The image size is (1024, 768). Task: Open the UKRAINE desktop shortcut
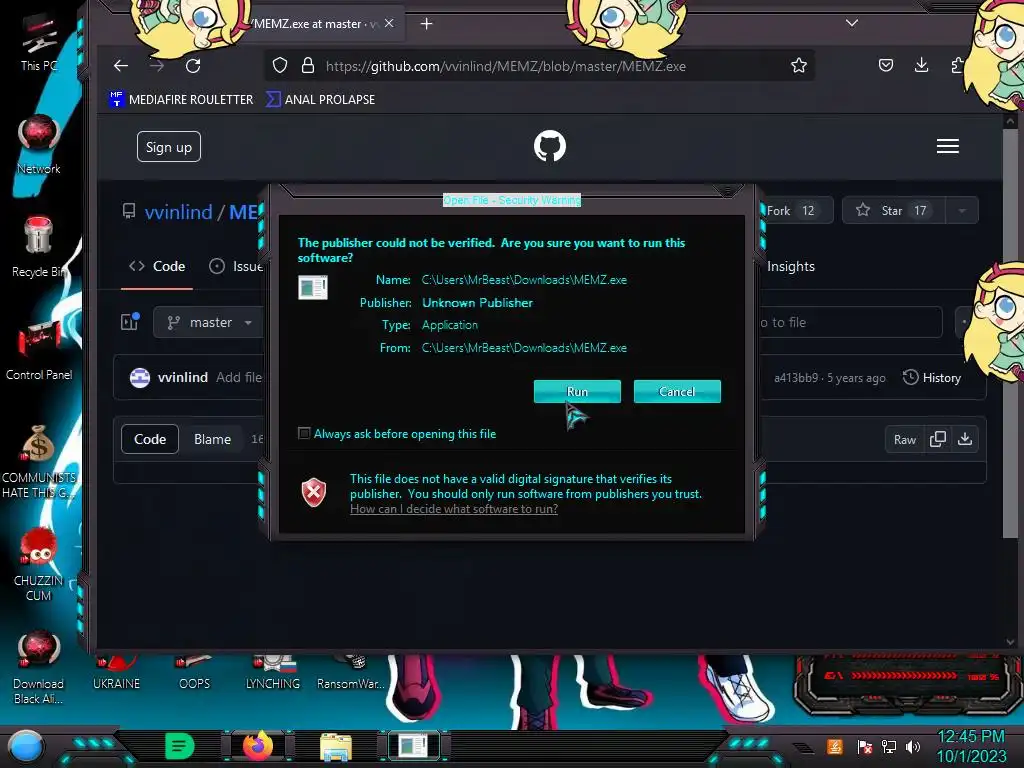point(116,673)
